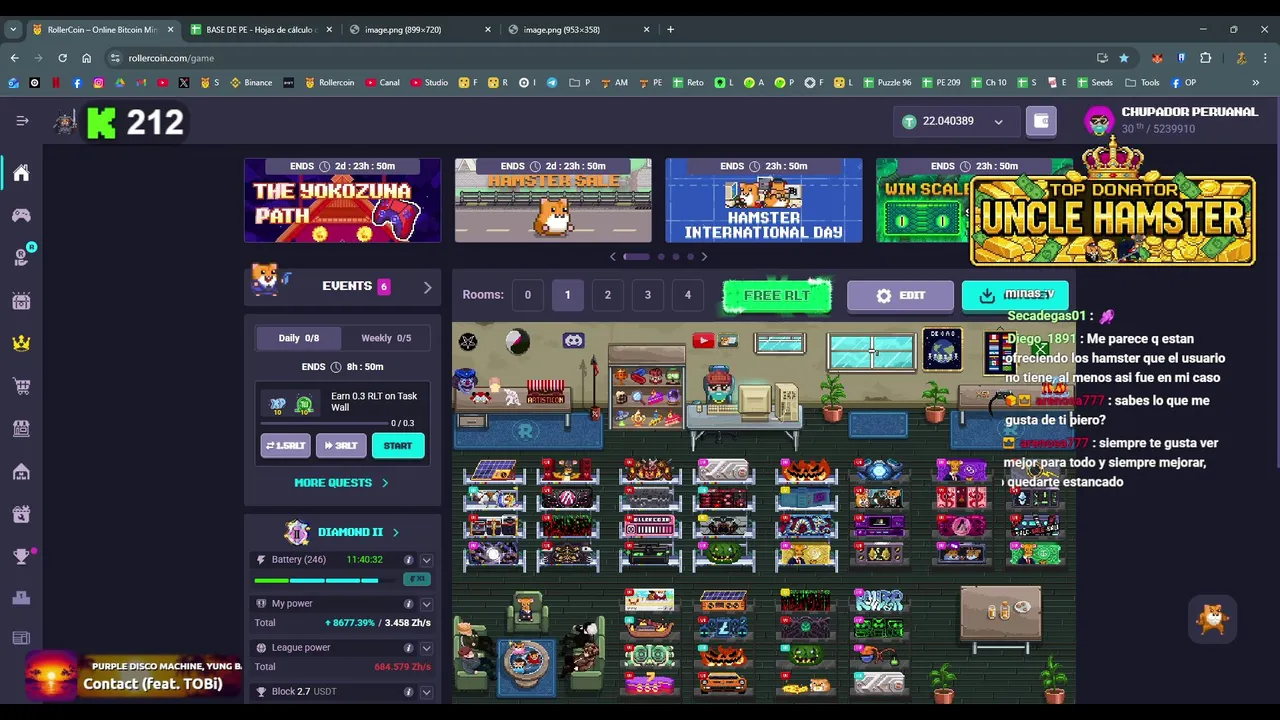Click the 3RLT skip quest button

341,445
